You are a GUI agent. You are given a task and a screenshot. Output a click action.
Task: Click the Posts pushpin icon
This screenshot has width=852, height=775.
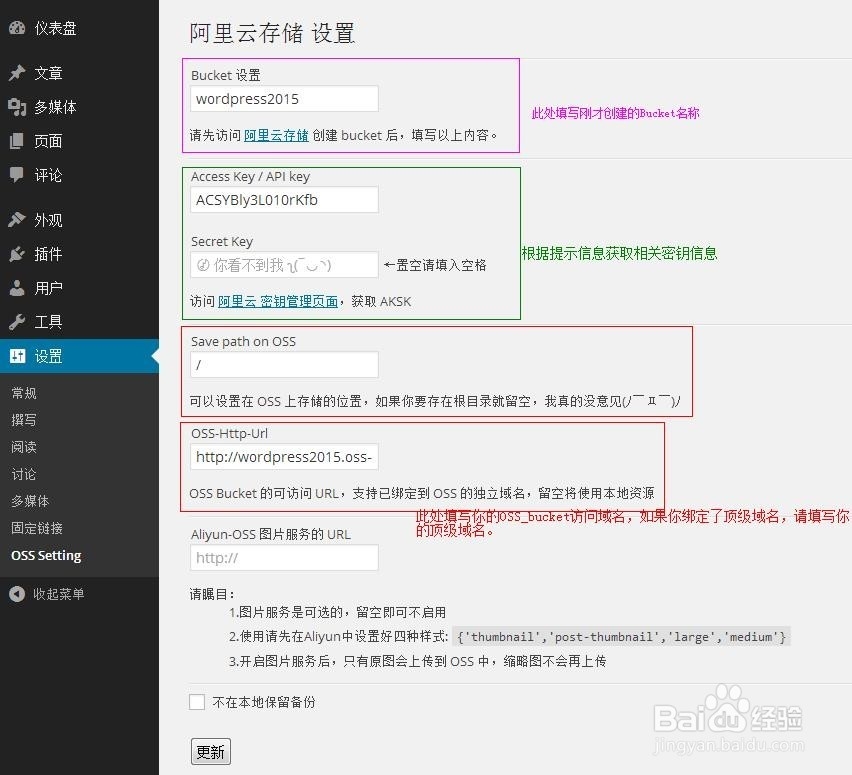[x=17, y=73]
